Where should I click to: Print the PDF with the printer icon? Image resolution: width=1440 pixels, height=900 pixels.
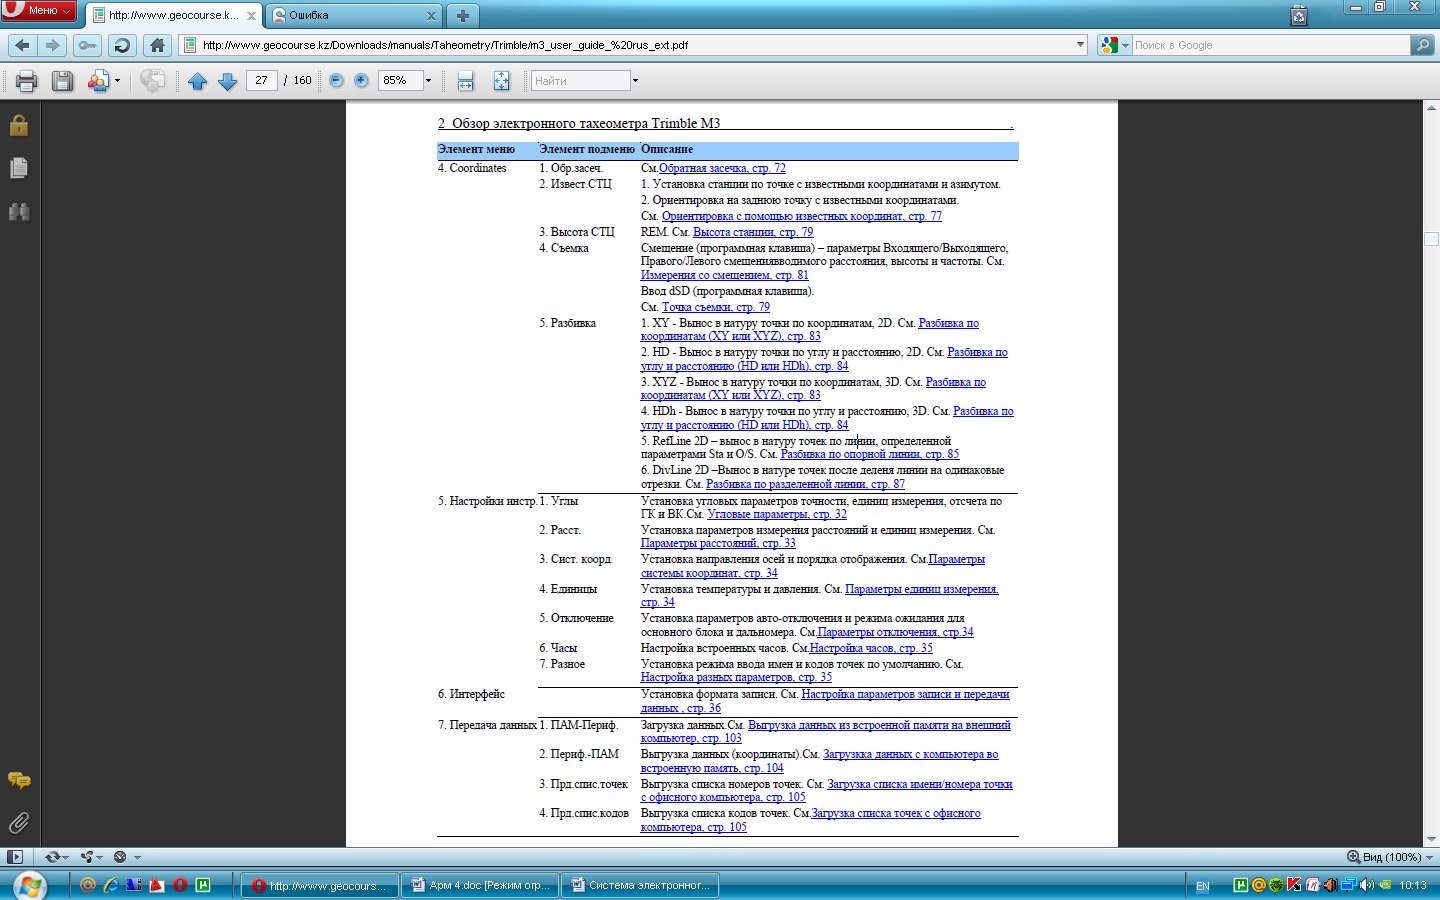click(x=26, y=81)
